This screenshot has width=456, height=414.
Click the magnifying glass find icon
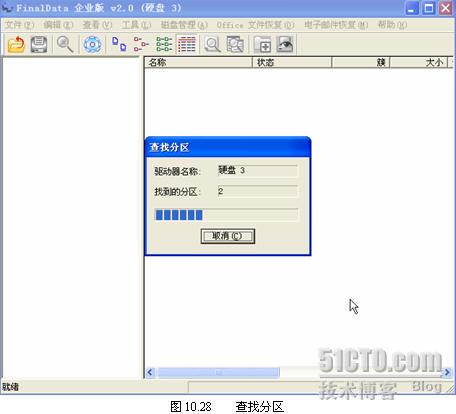[x=65, y=44]
